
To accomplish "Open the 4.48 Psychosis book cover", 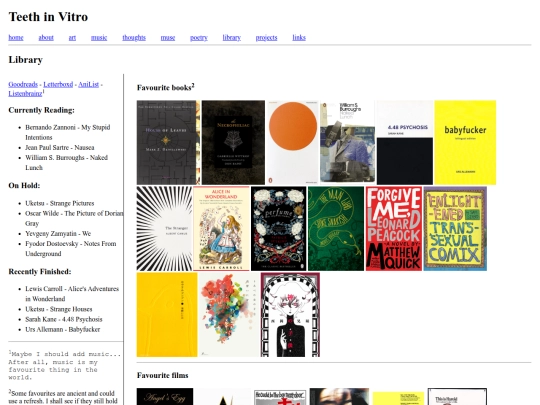I will 405,142.
